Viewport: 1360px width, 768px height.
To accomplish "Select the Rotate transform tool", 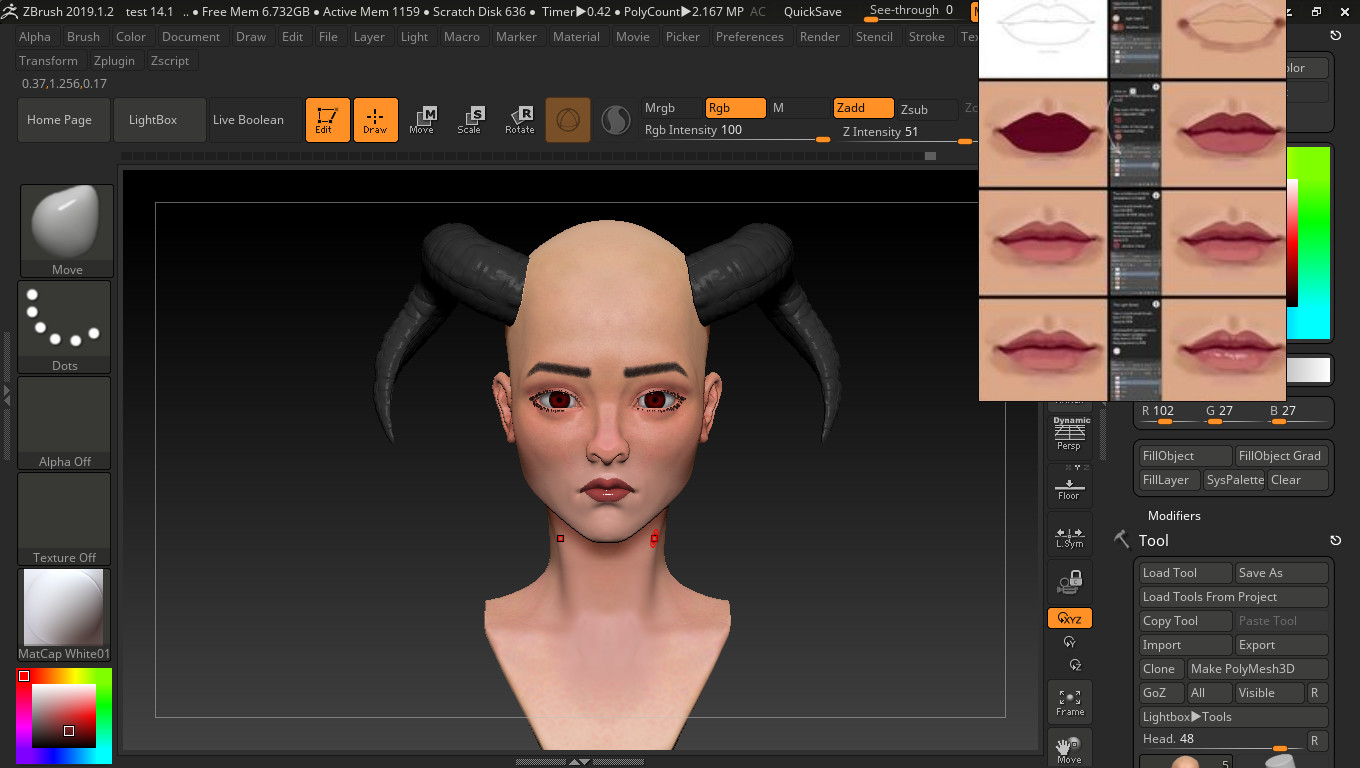I will point(519,120).
